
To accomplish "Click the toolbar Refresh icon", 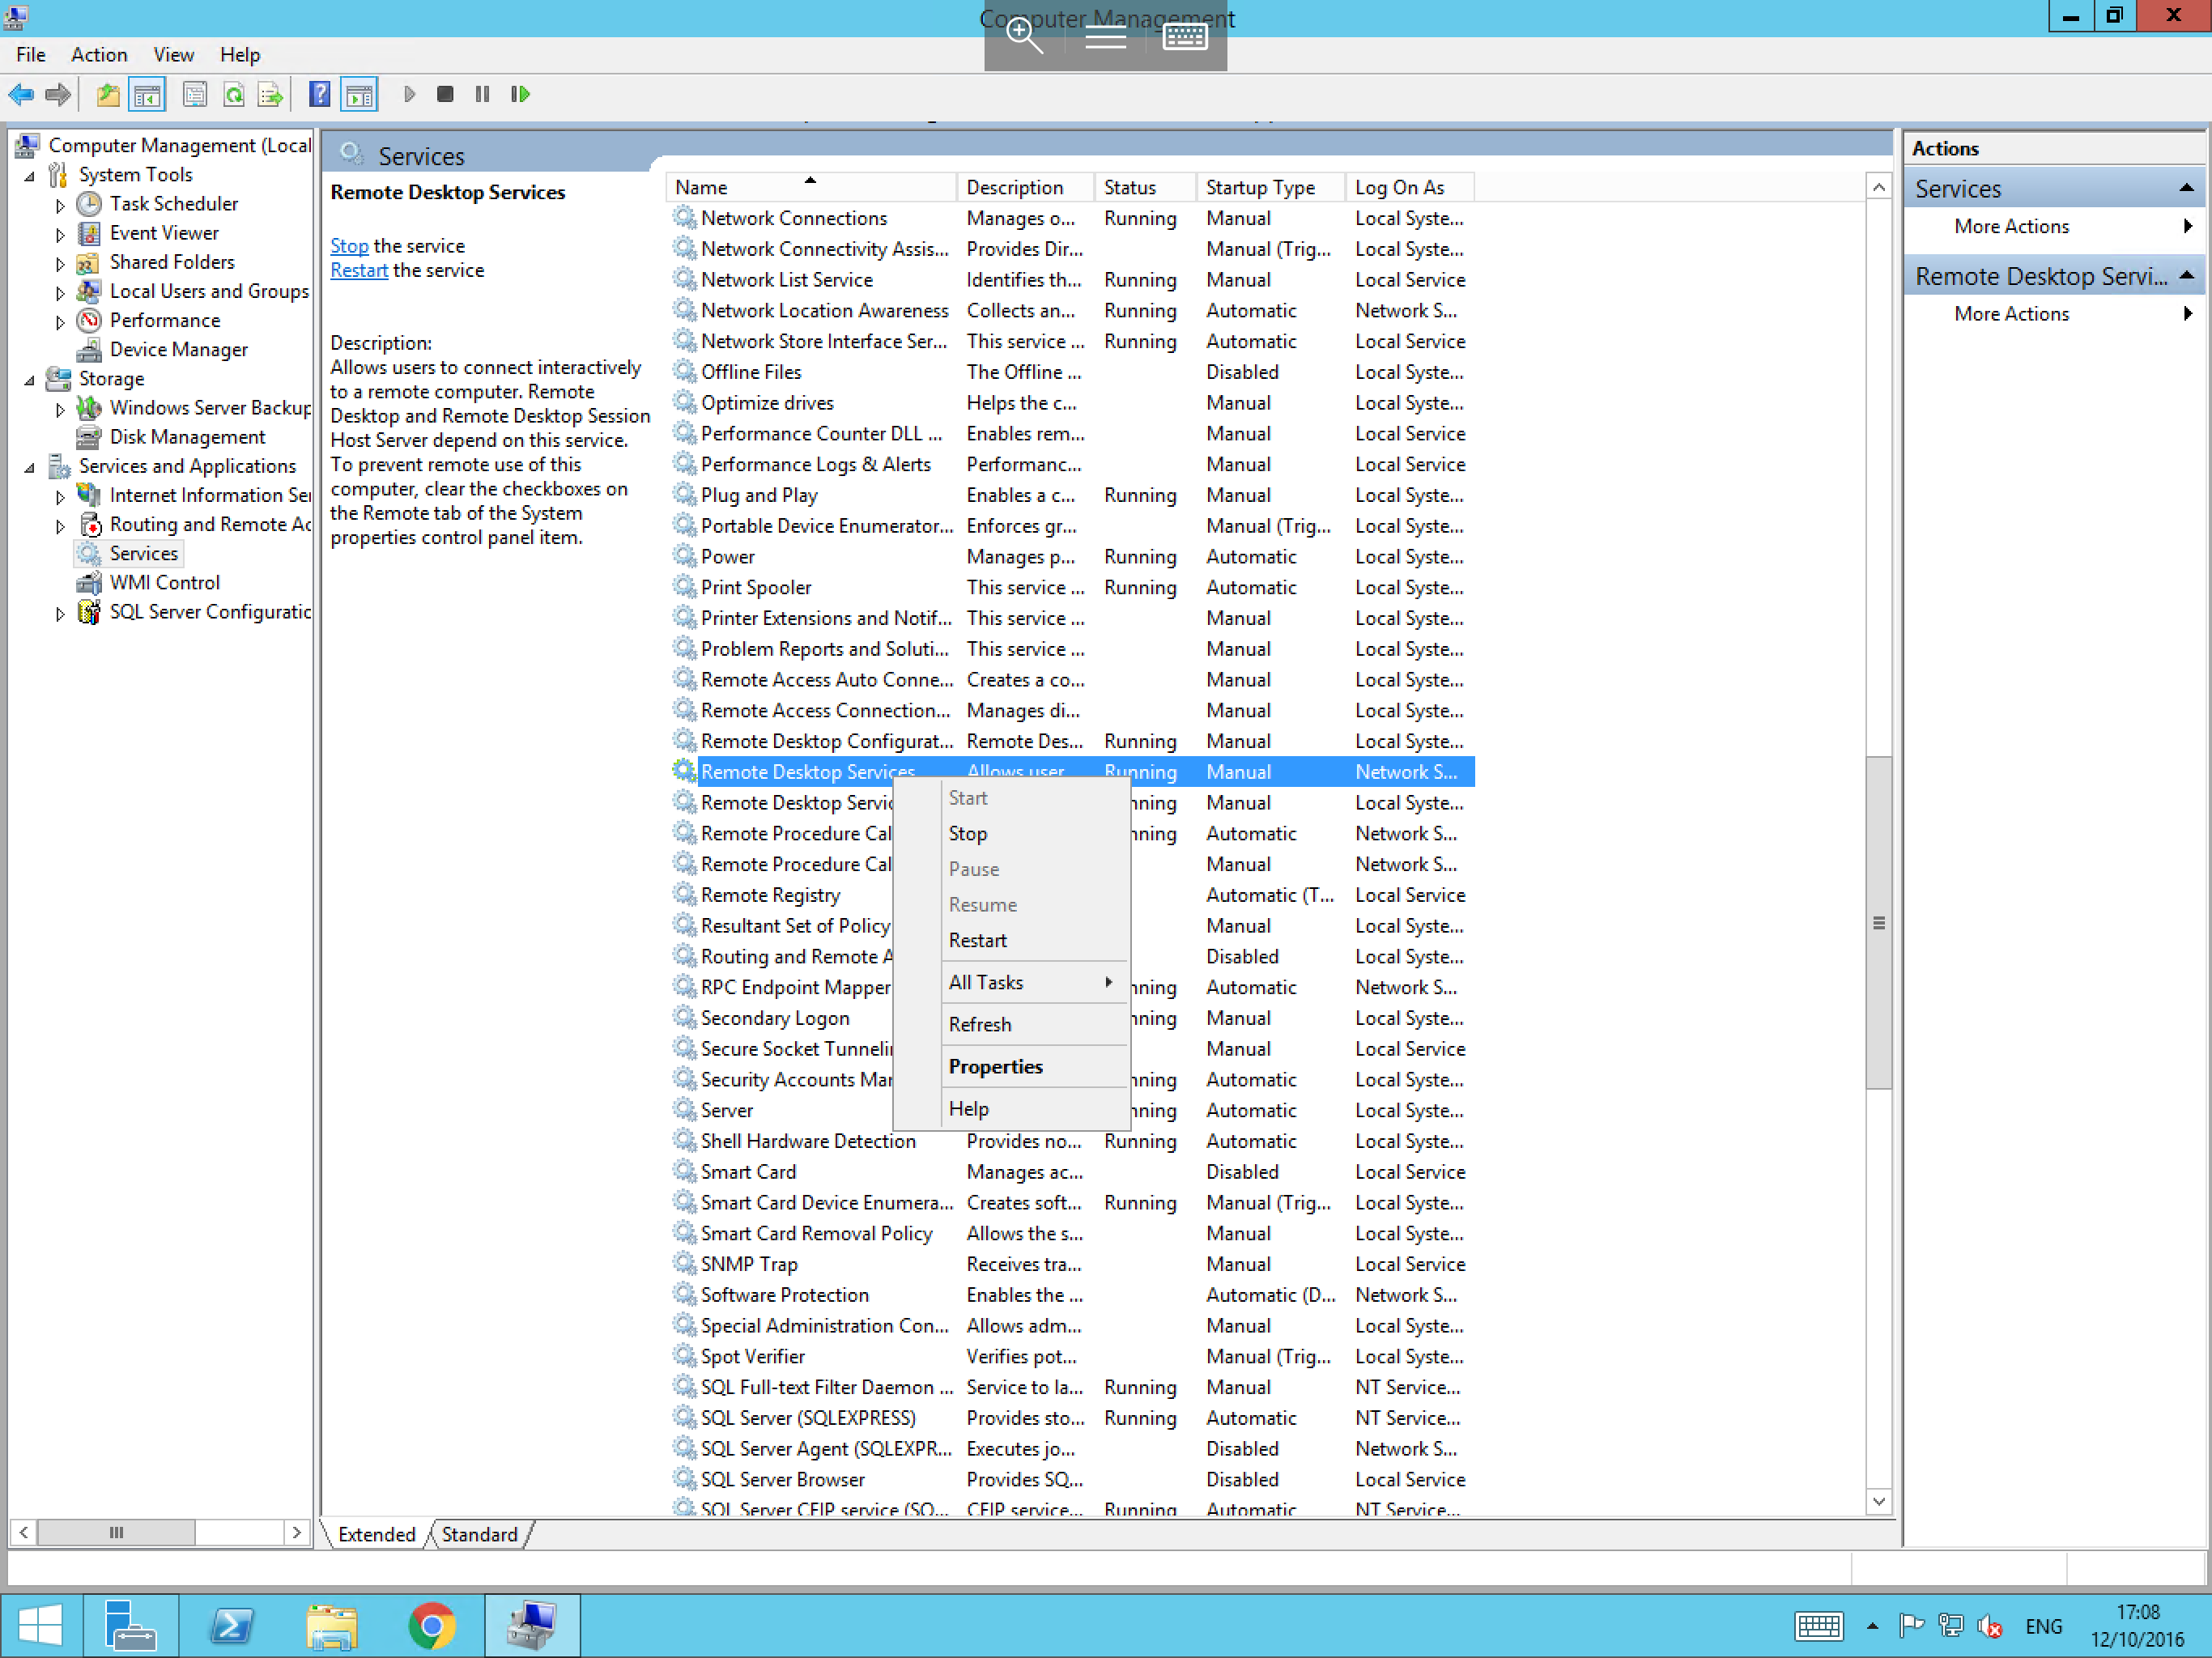I will coord(234,95).
